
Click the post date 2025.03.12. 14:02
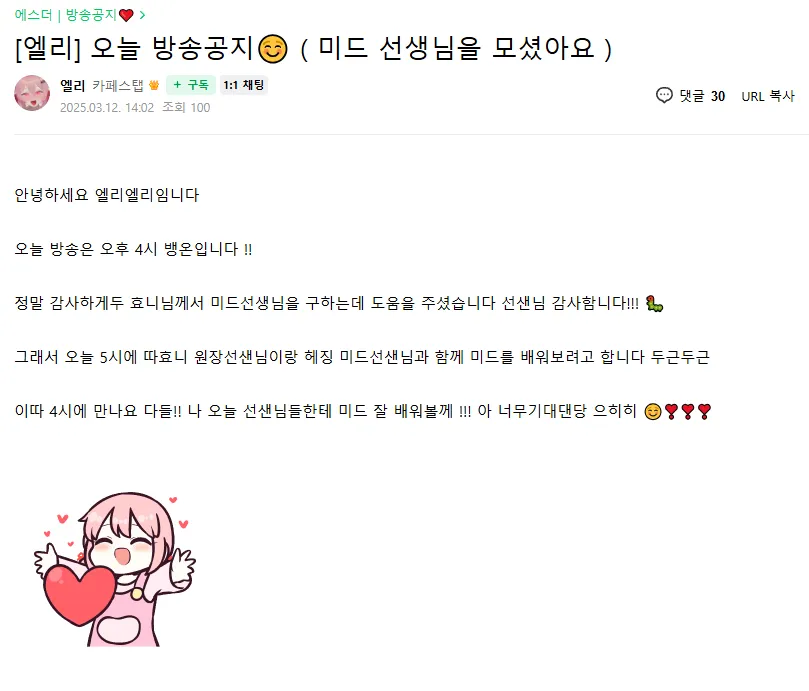[107, 107]
